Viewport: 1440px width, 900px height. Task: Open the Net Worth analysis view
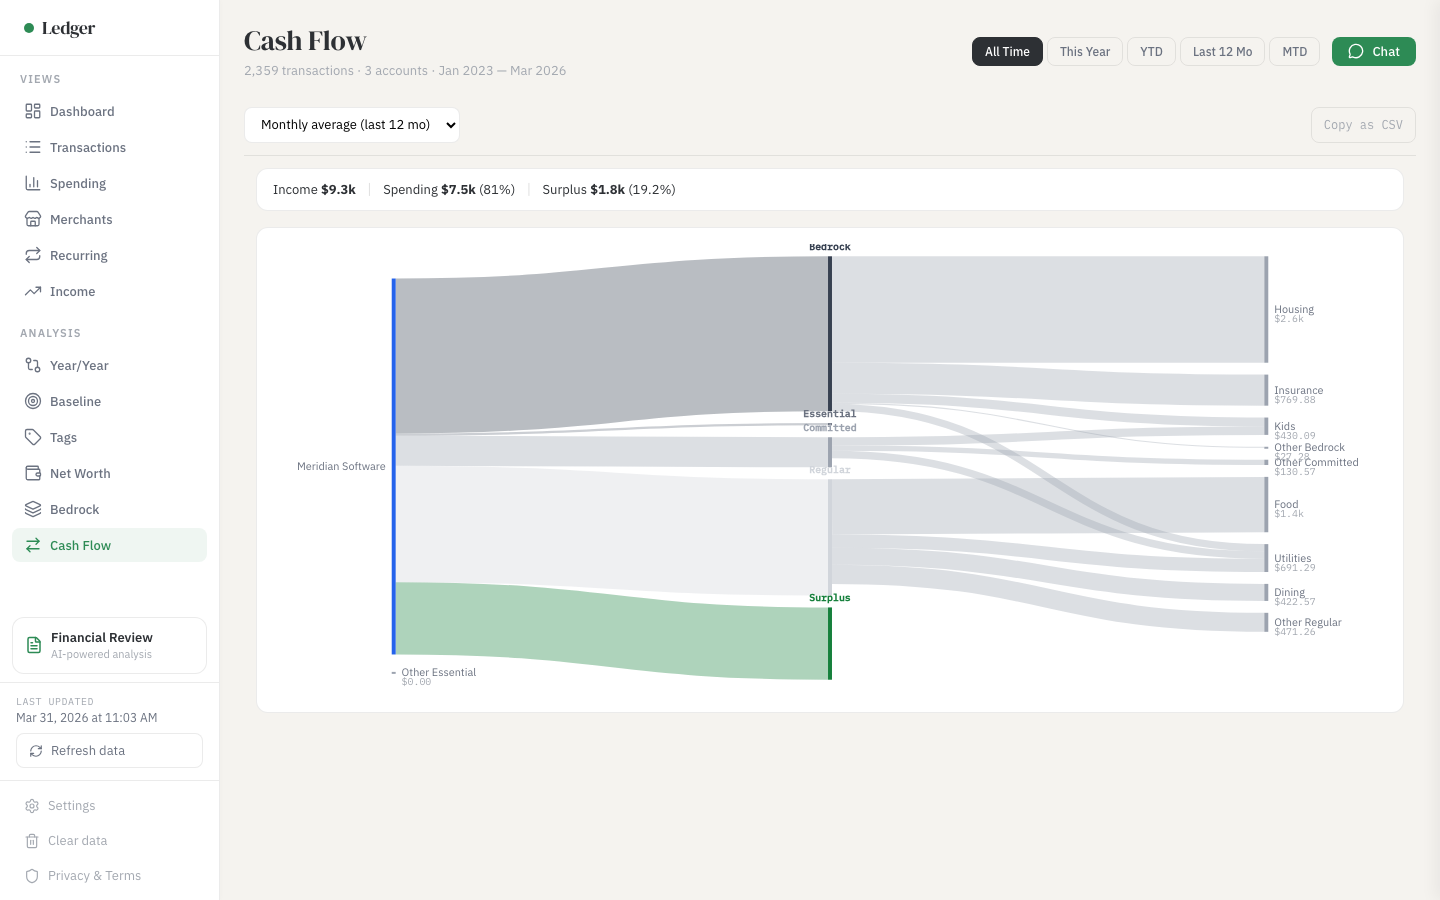[80, 473]
